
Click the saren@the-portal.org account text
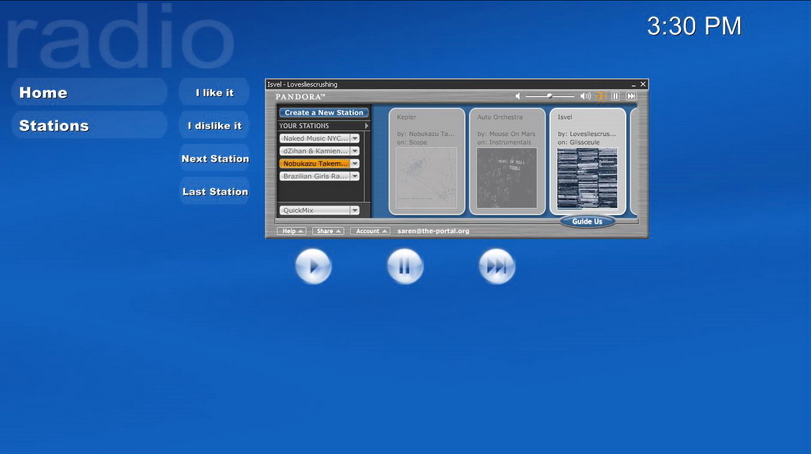(x=433, y=231)
